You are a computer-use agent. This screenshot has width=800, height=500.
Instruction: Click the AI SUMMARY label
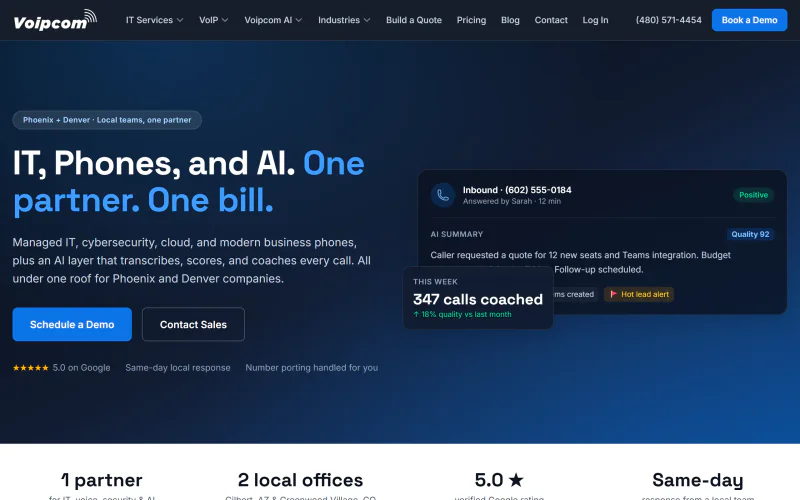[x=457, y=234]
